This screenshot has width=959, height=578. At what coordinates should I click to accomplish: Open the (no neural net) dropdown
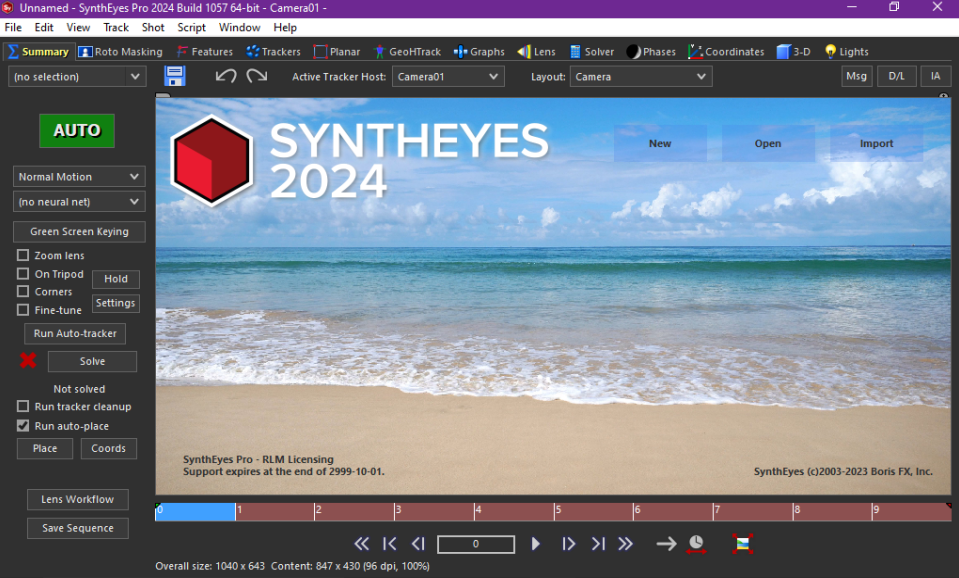coord(79,201)
